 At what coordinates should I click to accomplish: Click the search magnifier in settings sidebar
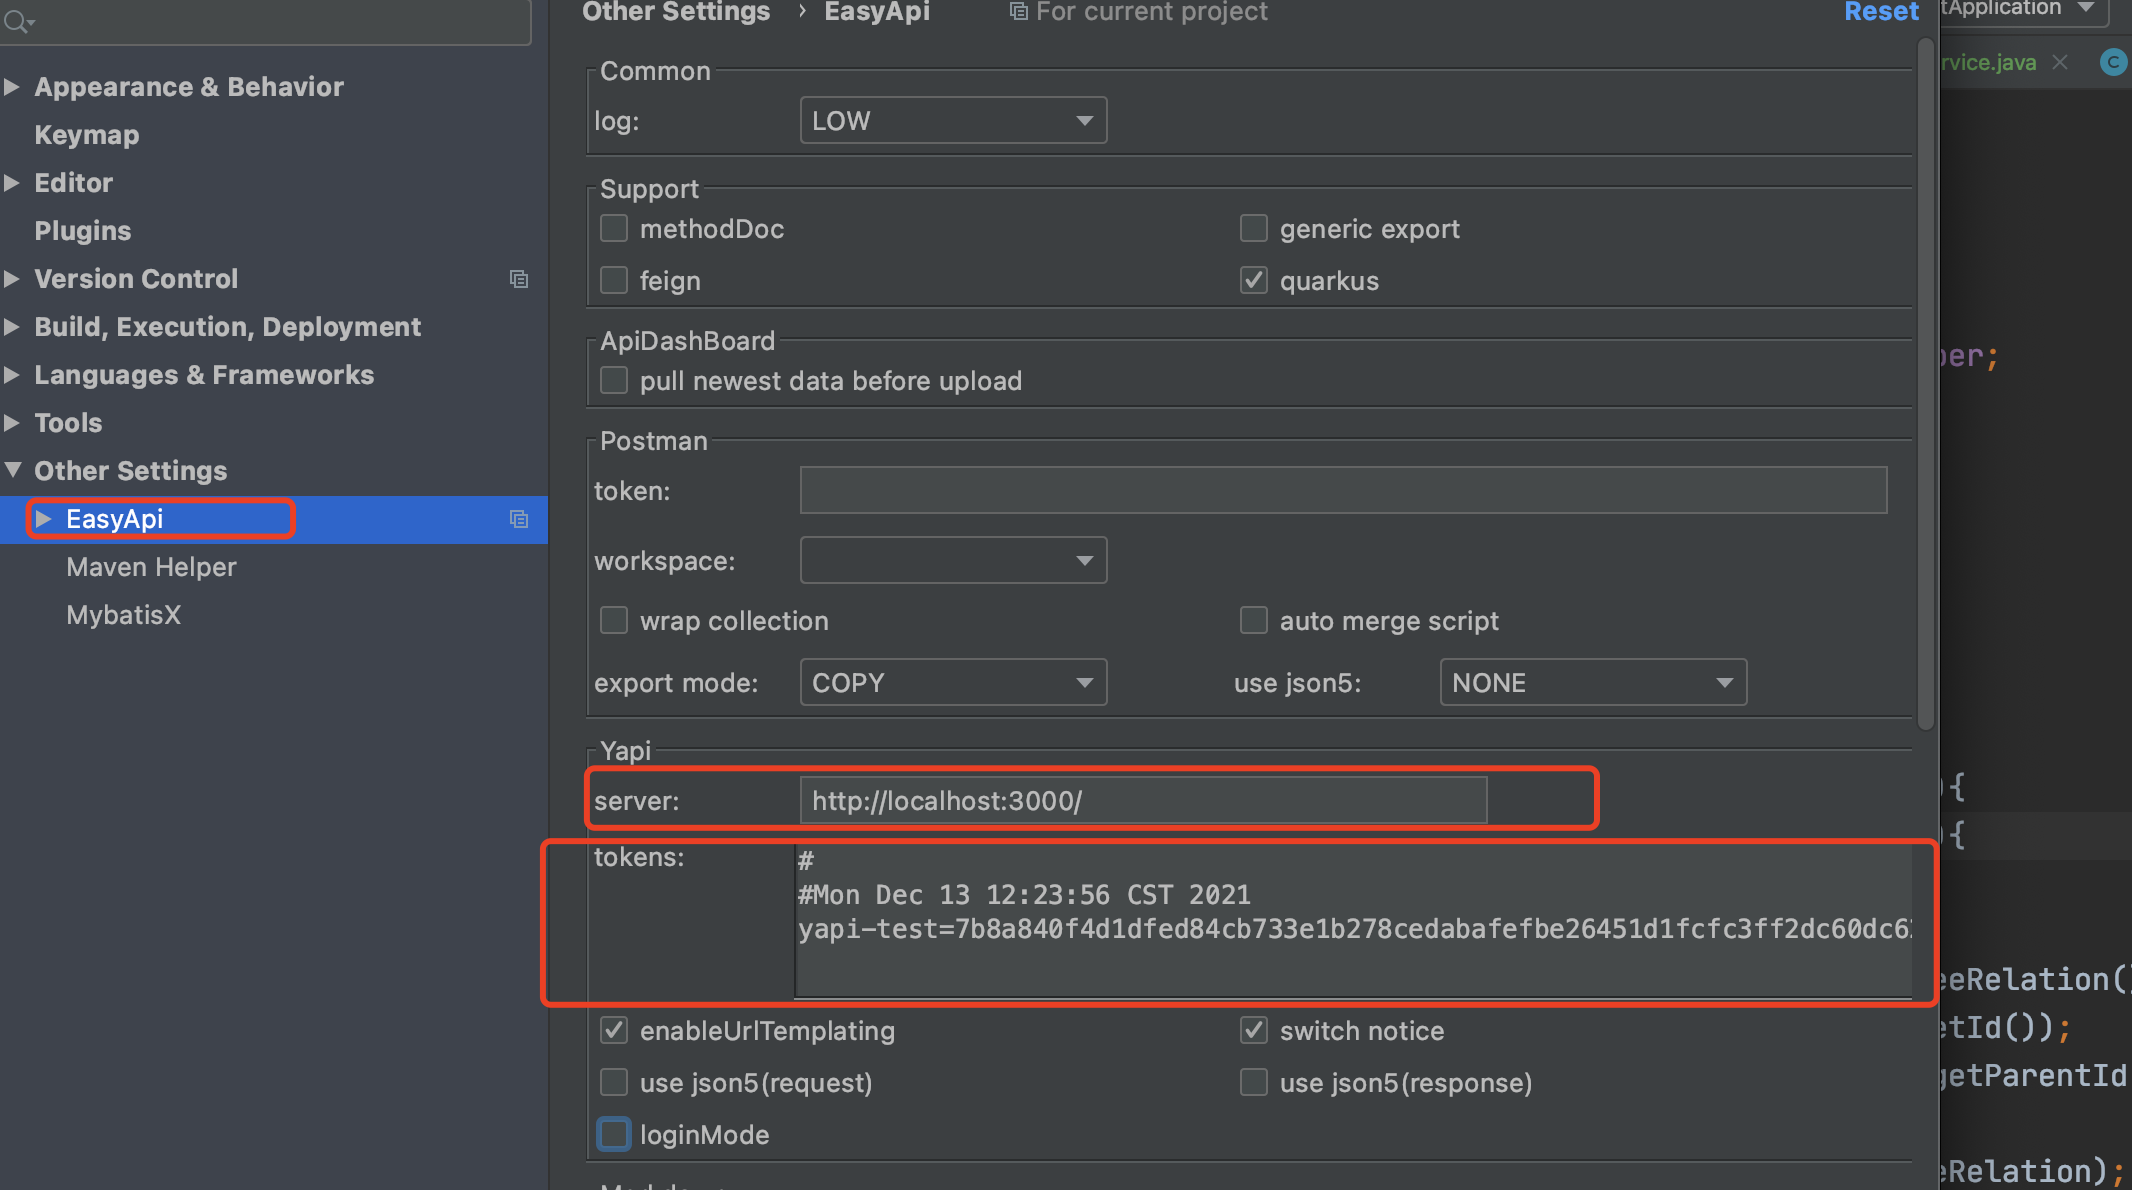16,20
